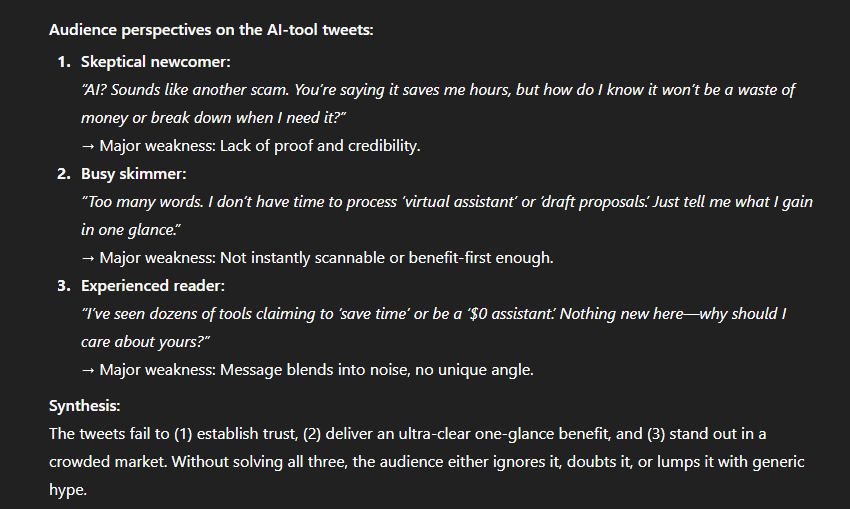Click the "Synthesis:" heading
The image size is (850, 509).
pyautogui.click(x=86, y=406)
